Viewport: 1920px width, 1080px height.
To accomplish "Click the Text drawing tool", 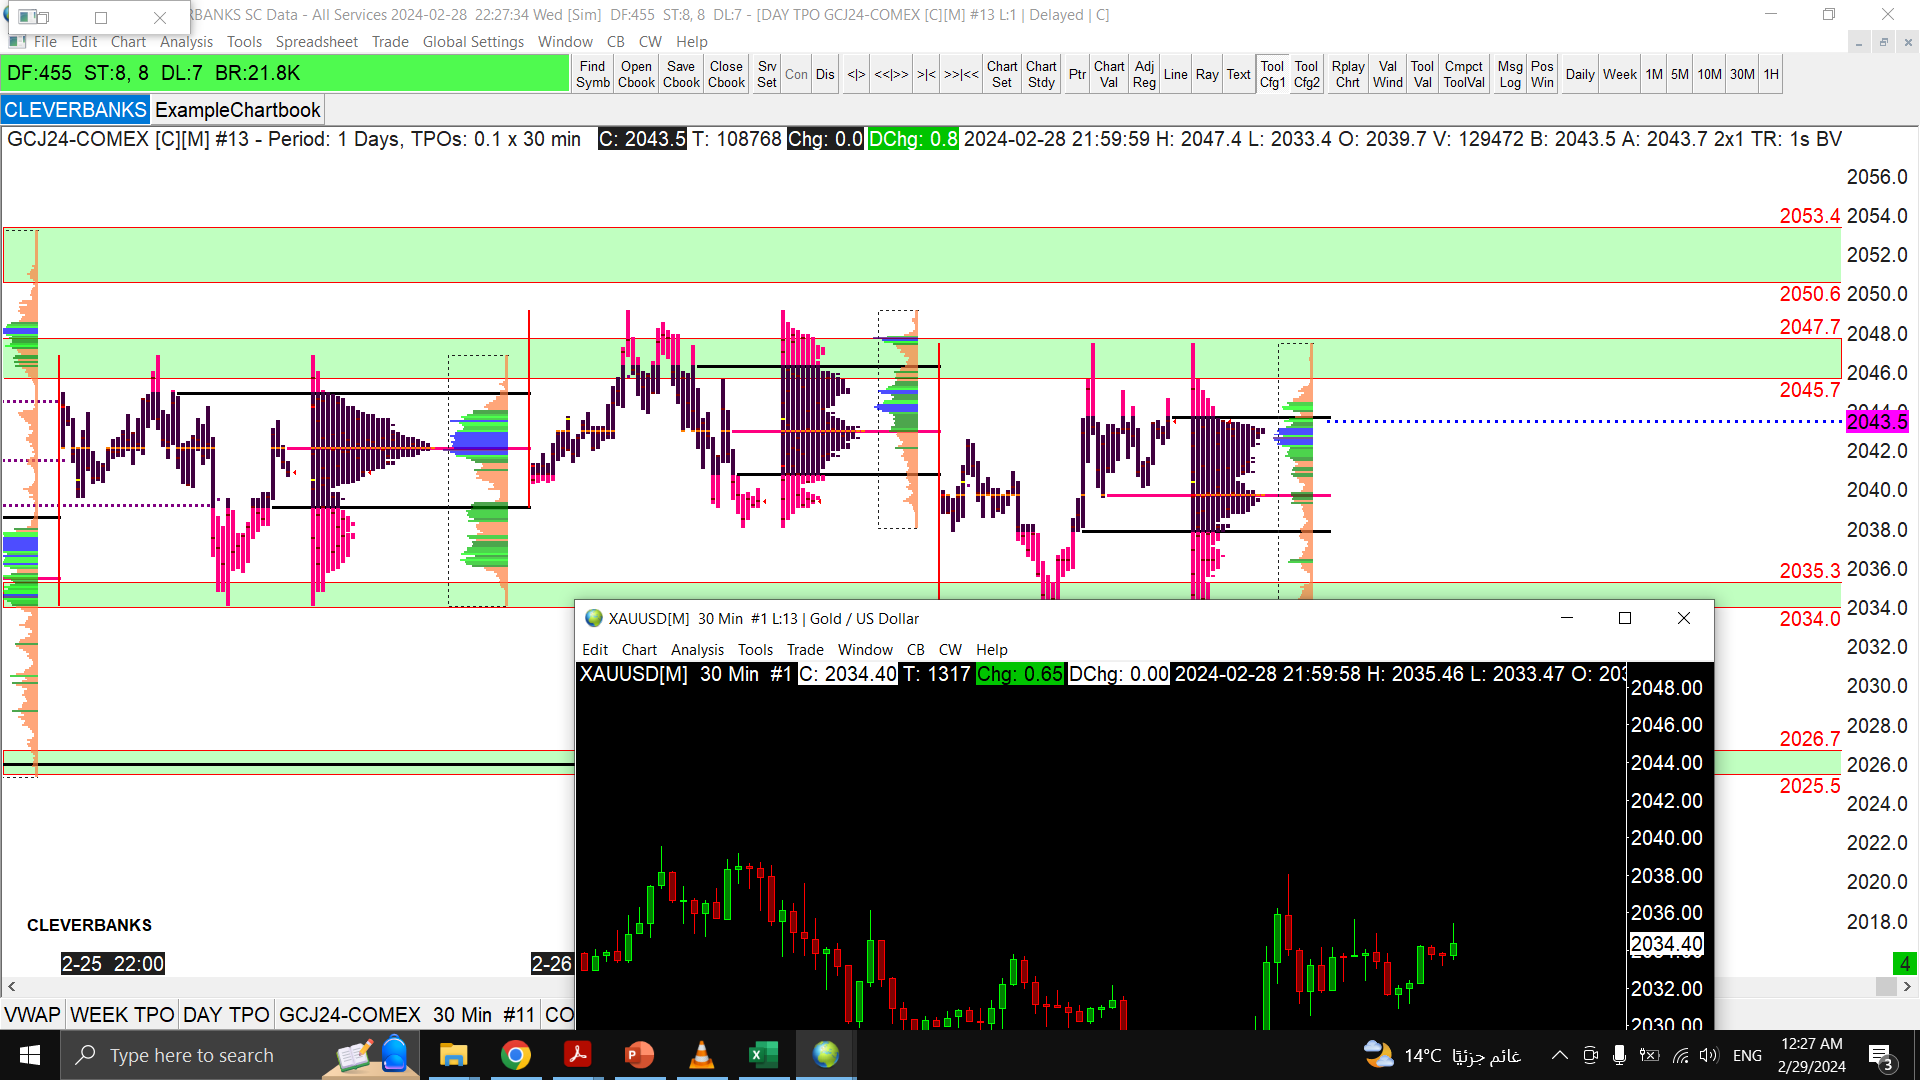I will (1238, 74).
